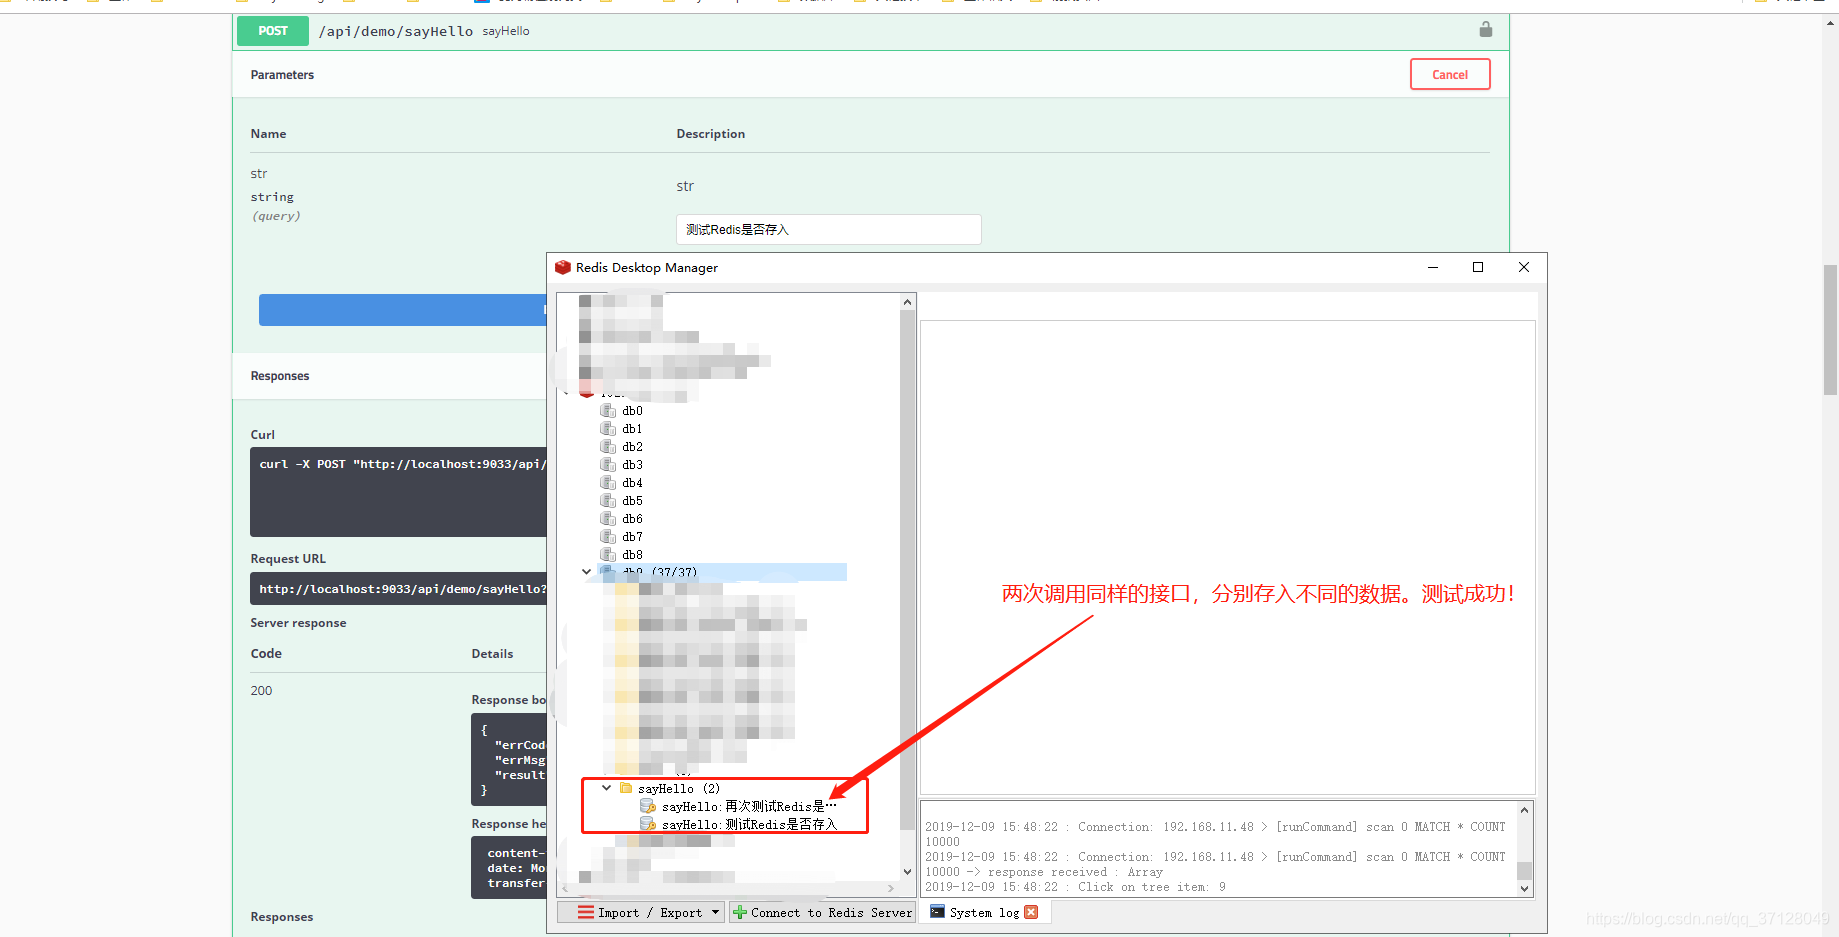Click the db5 tree label
1839x937 pixels.
click(x=632, y=501)
